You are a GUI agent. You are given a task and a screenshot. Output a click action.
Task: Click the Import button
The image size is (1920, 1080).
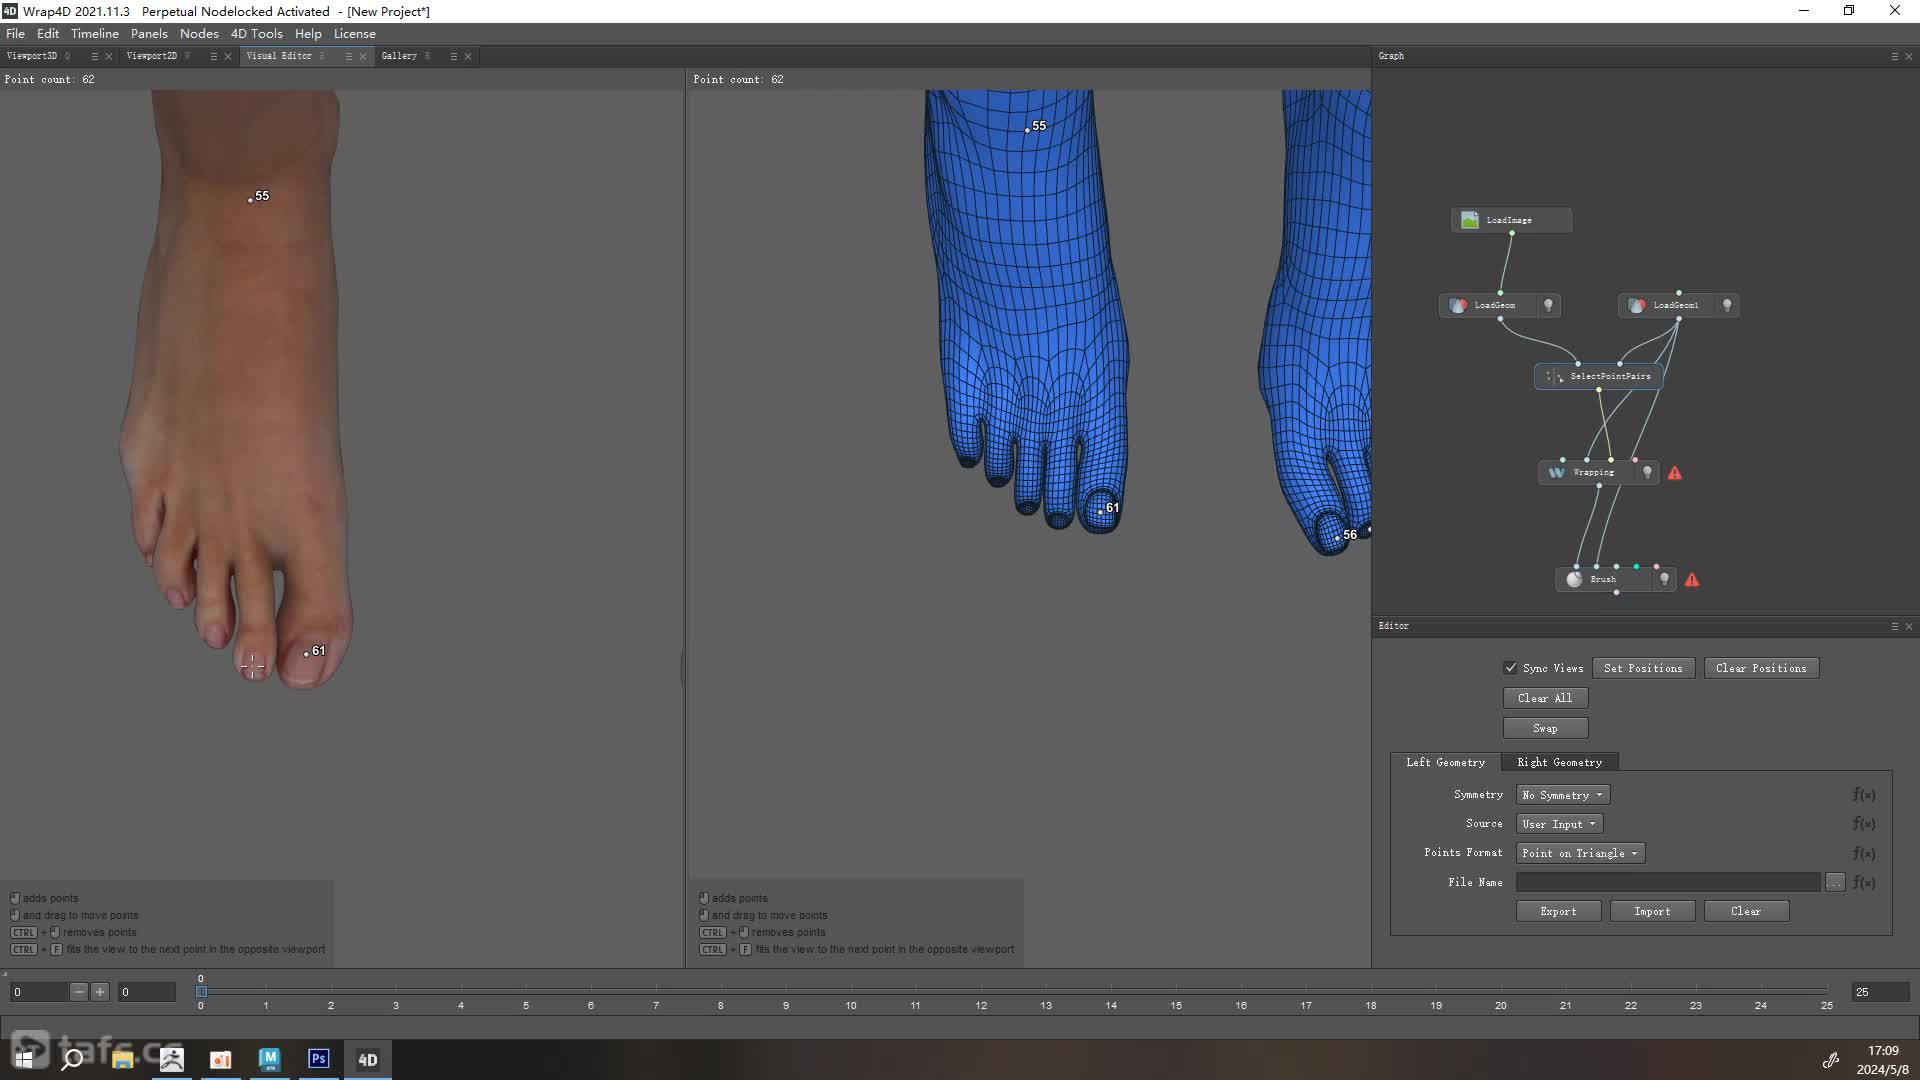(1652, 911)
